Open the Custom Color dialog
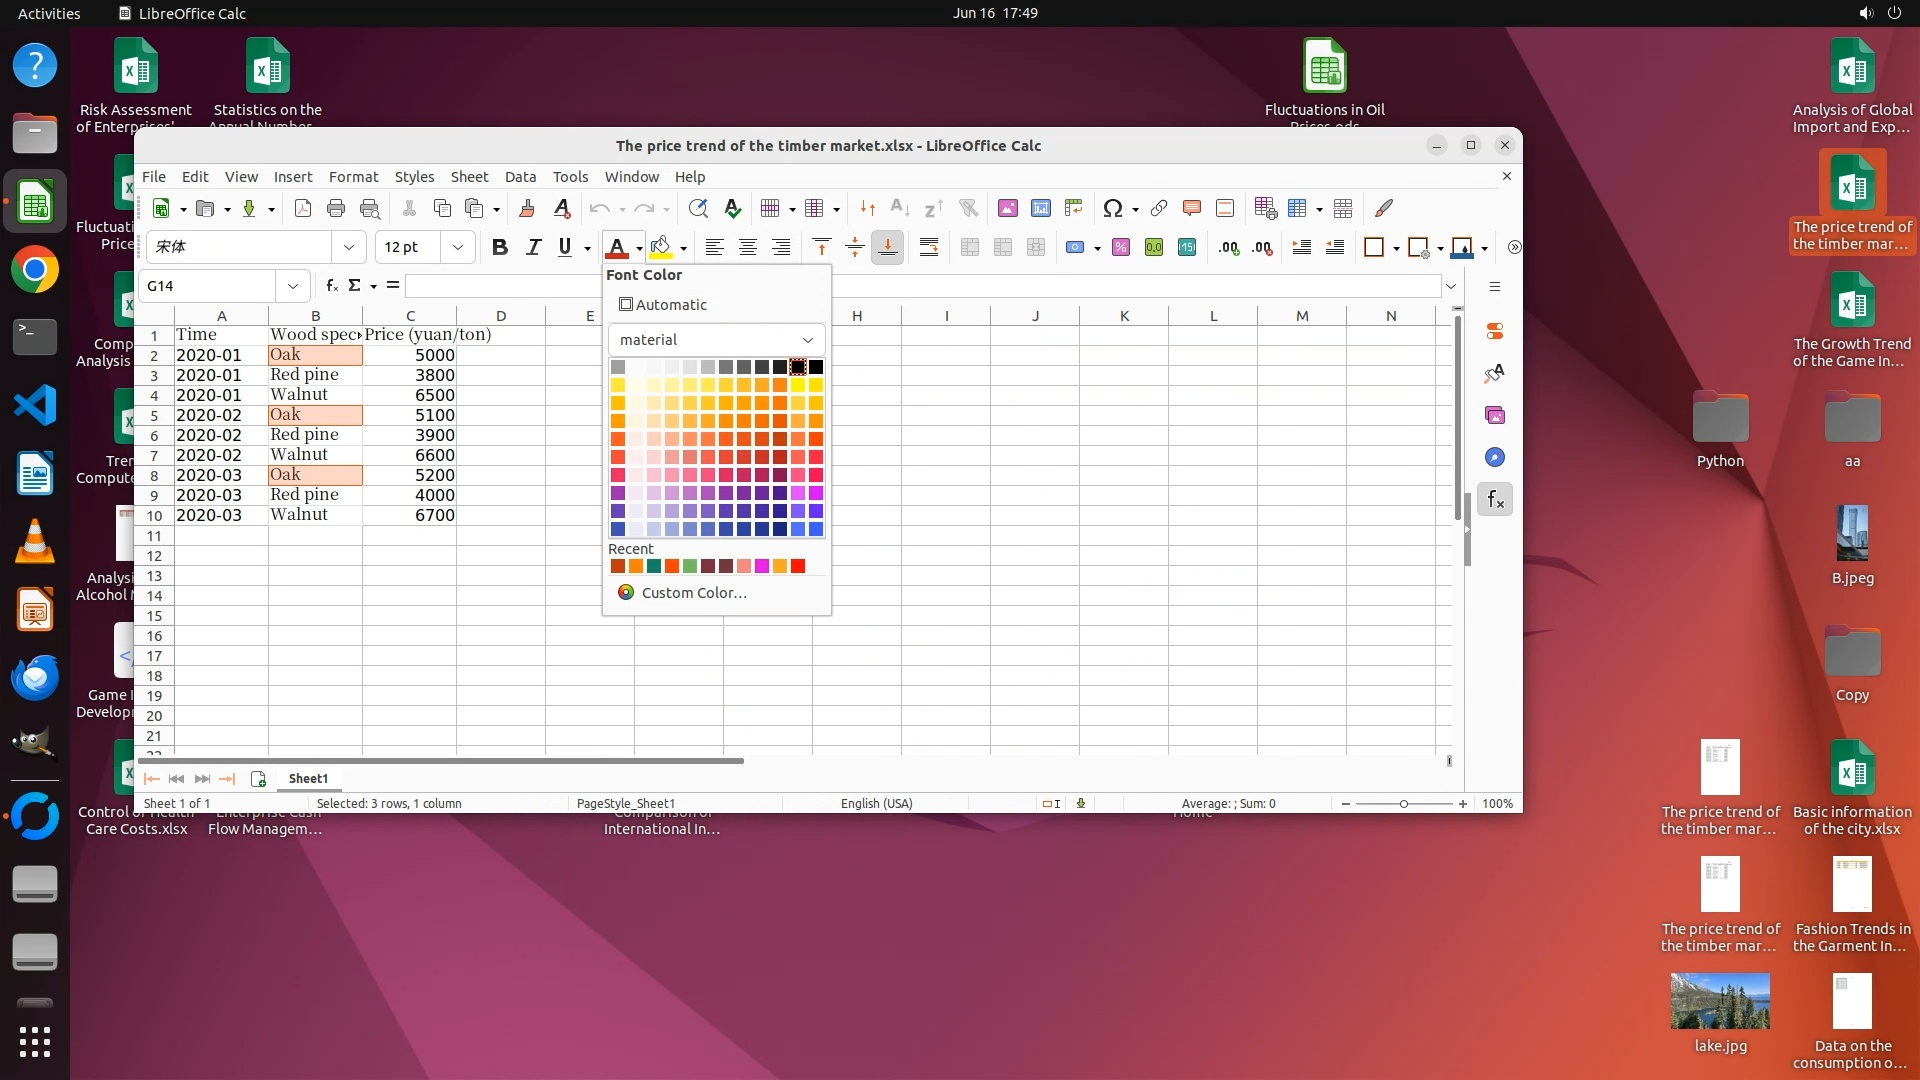 (693, 593)
